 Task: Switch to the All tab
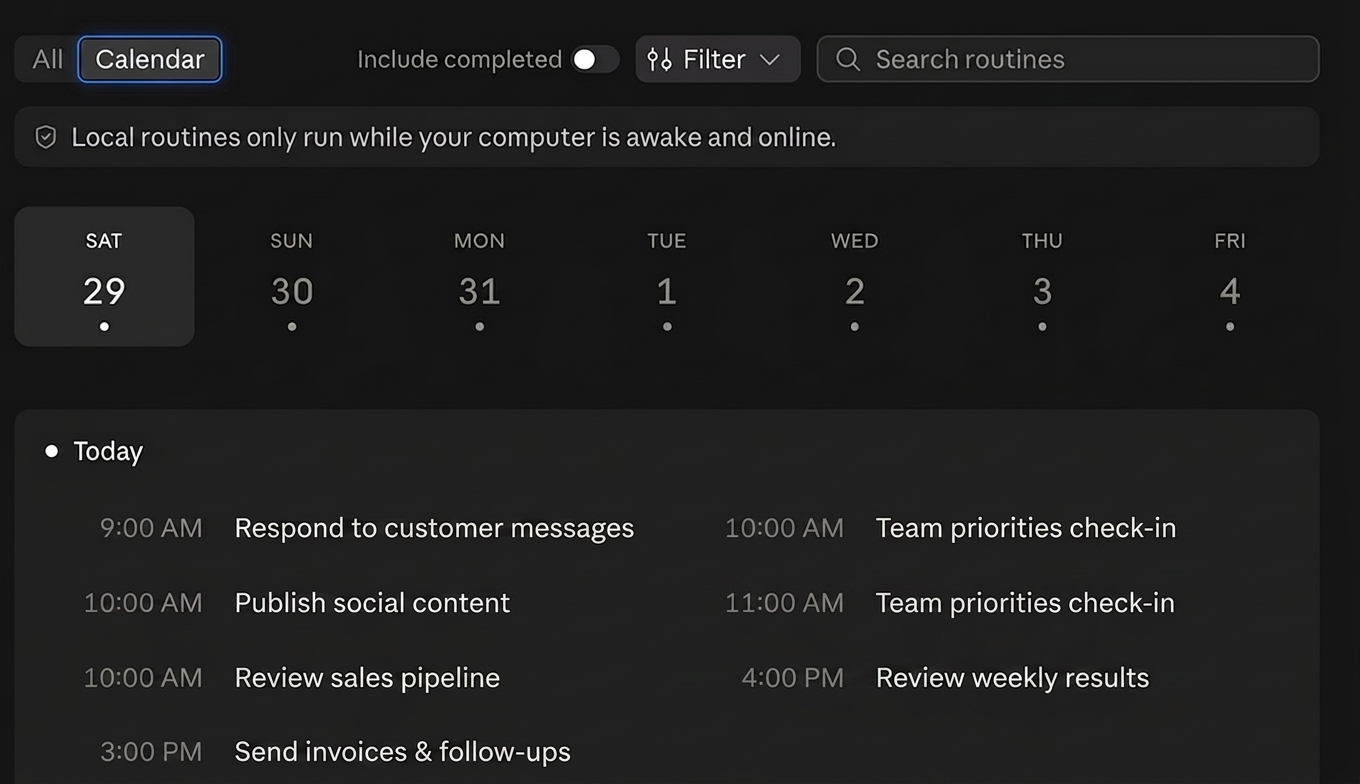(47, 59)
